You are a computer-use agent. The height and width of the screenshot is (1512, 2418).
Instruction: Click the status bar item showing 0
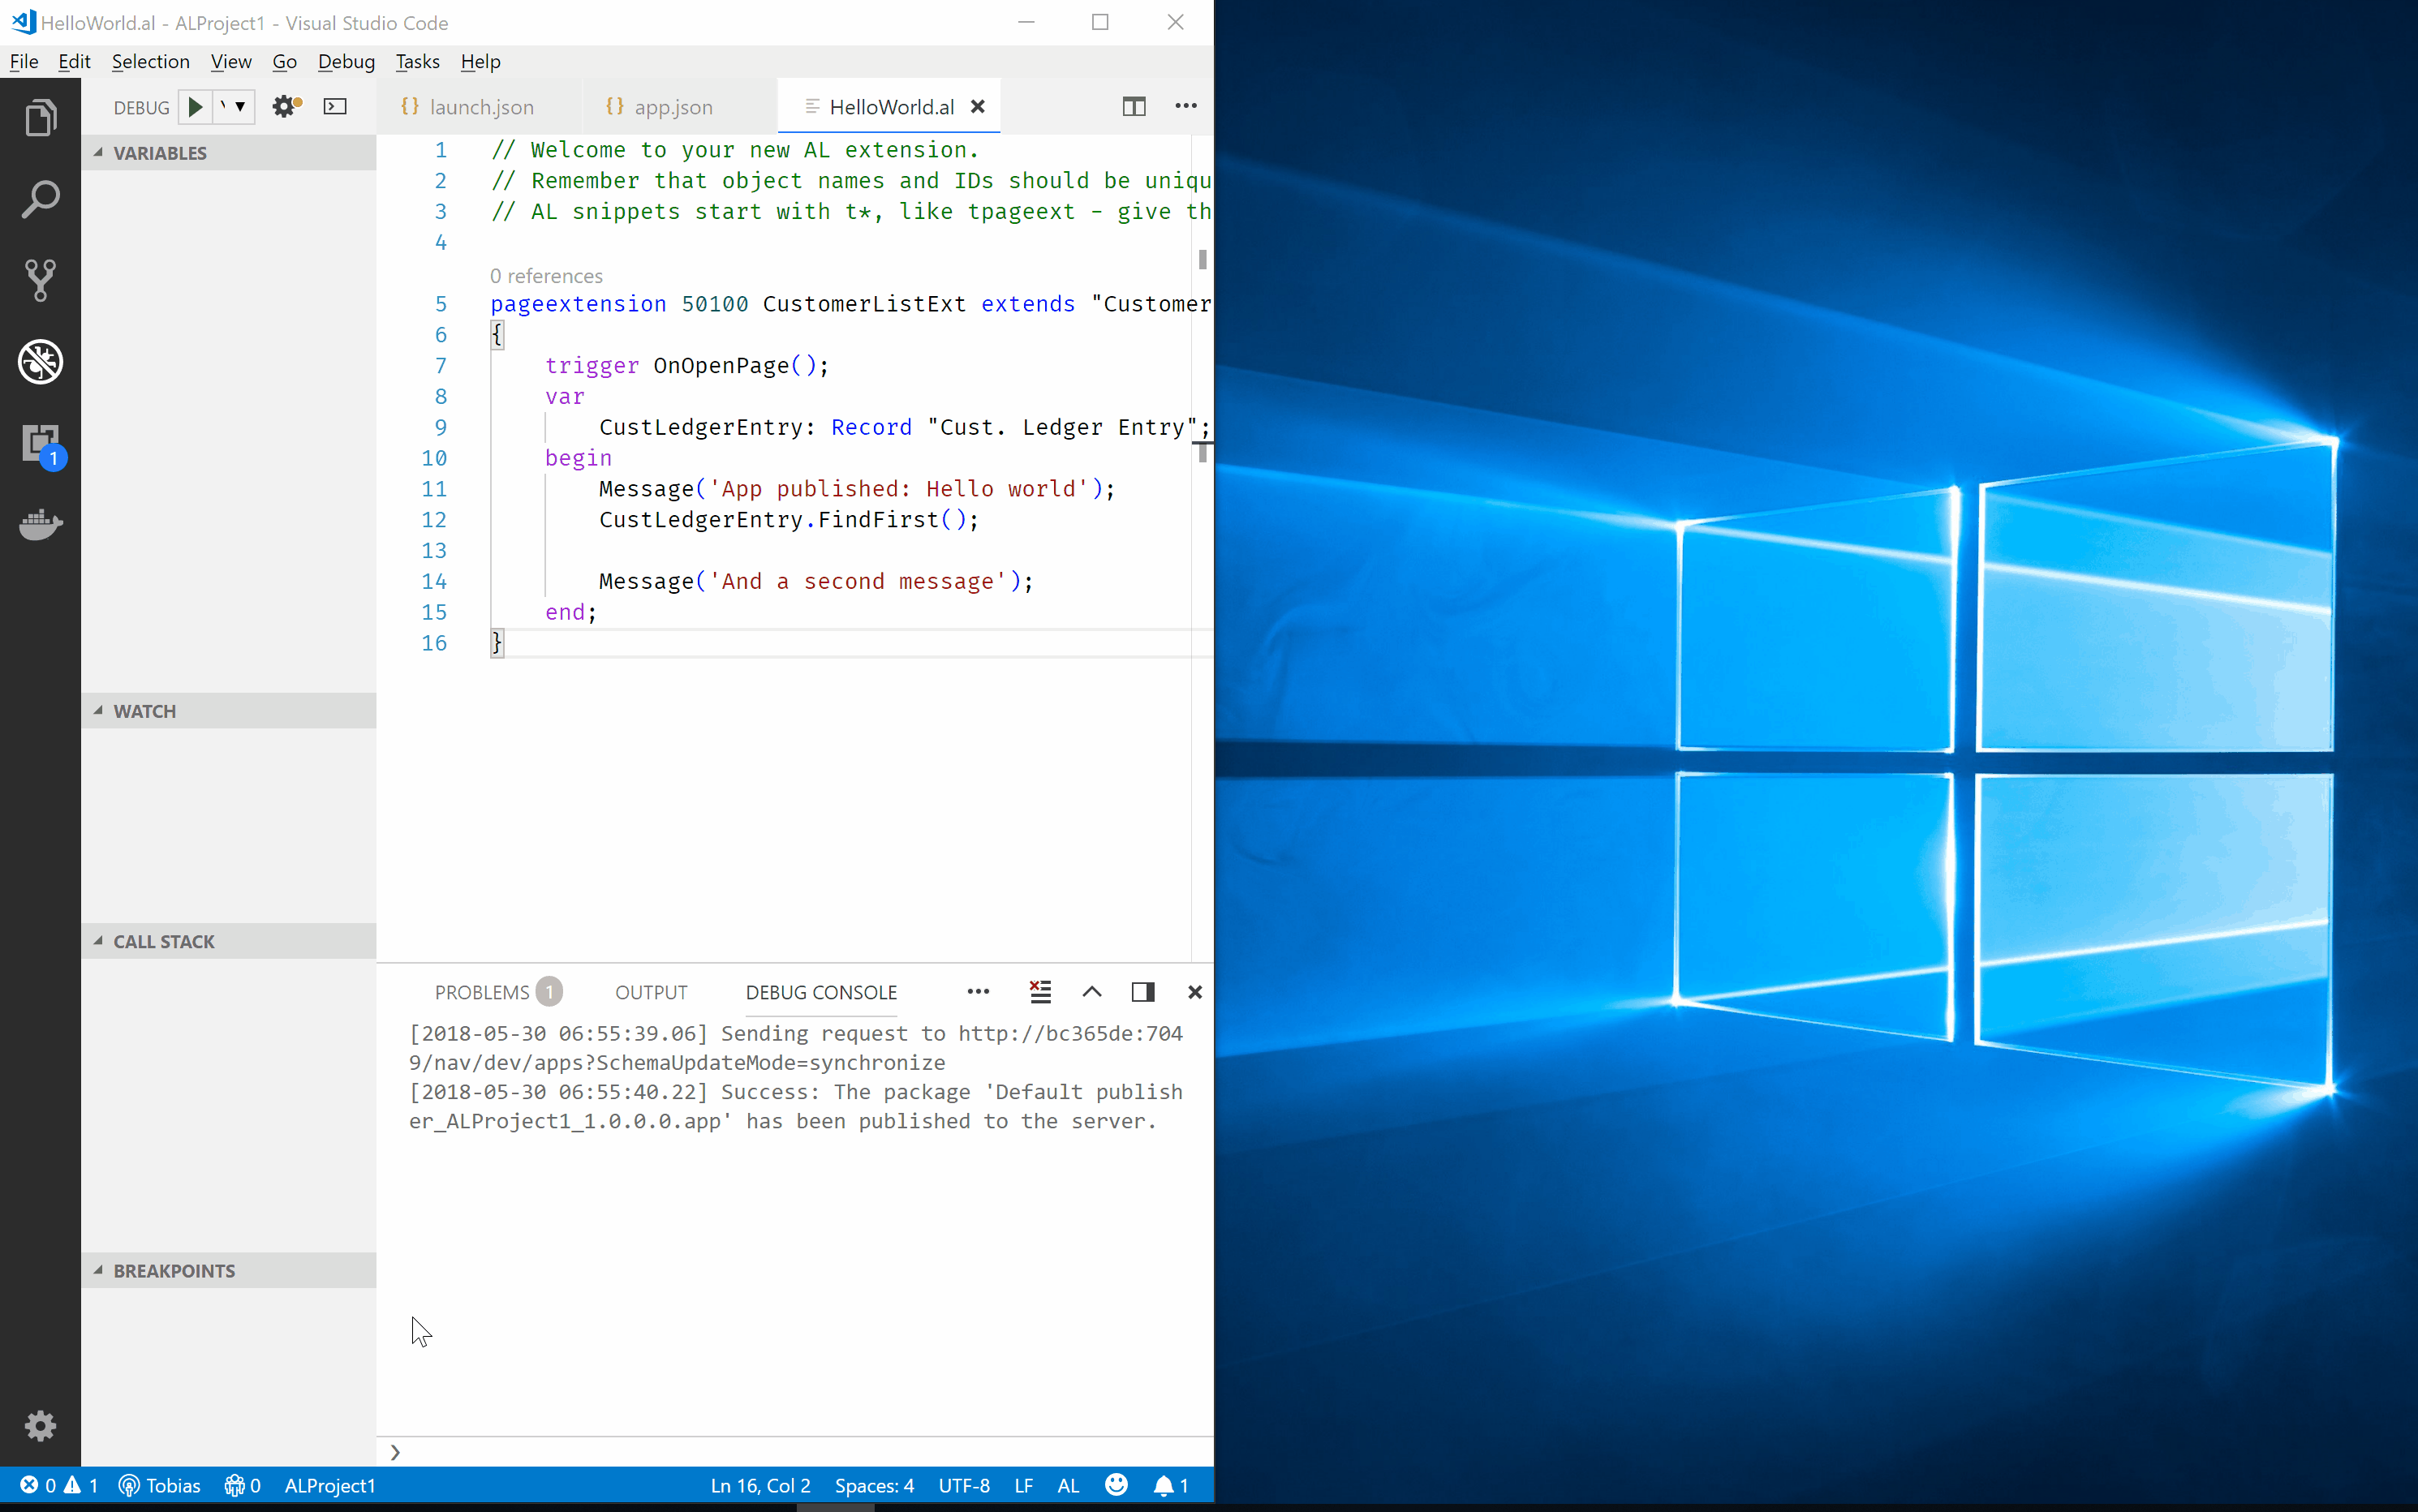pos(242,1485)
